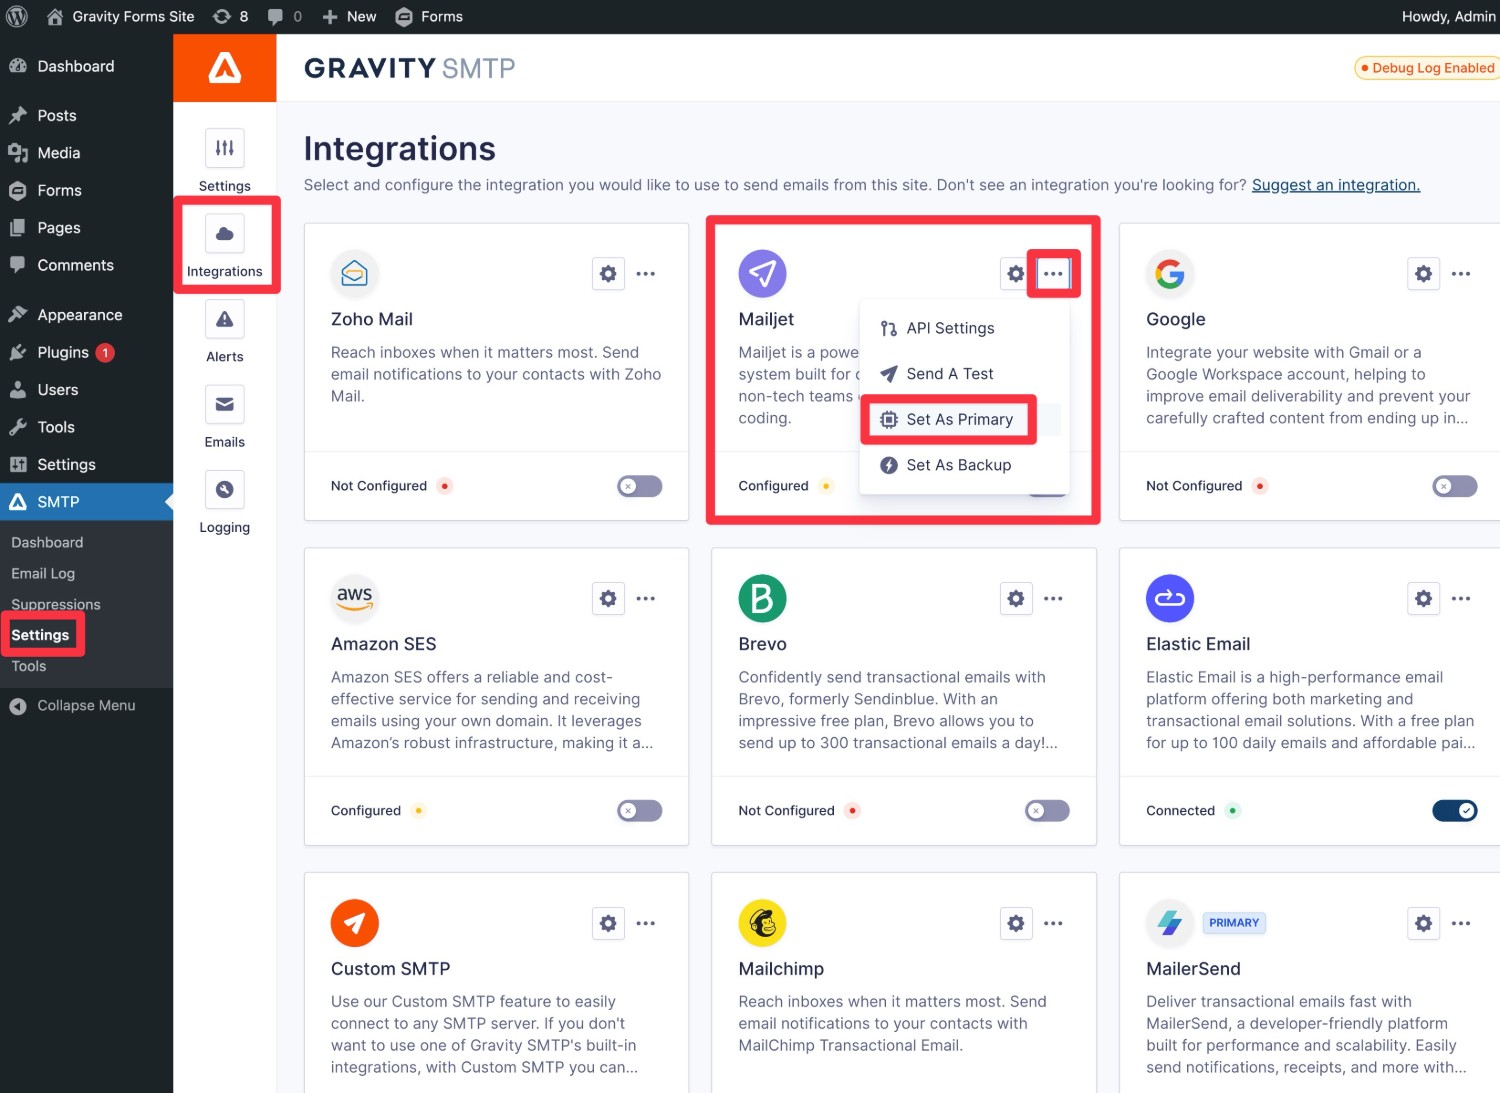Open Custom SMTP settings gear
Screen dimensions: 1500x1093
point(608,923)
